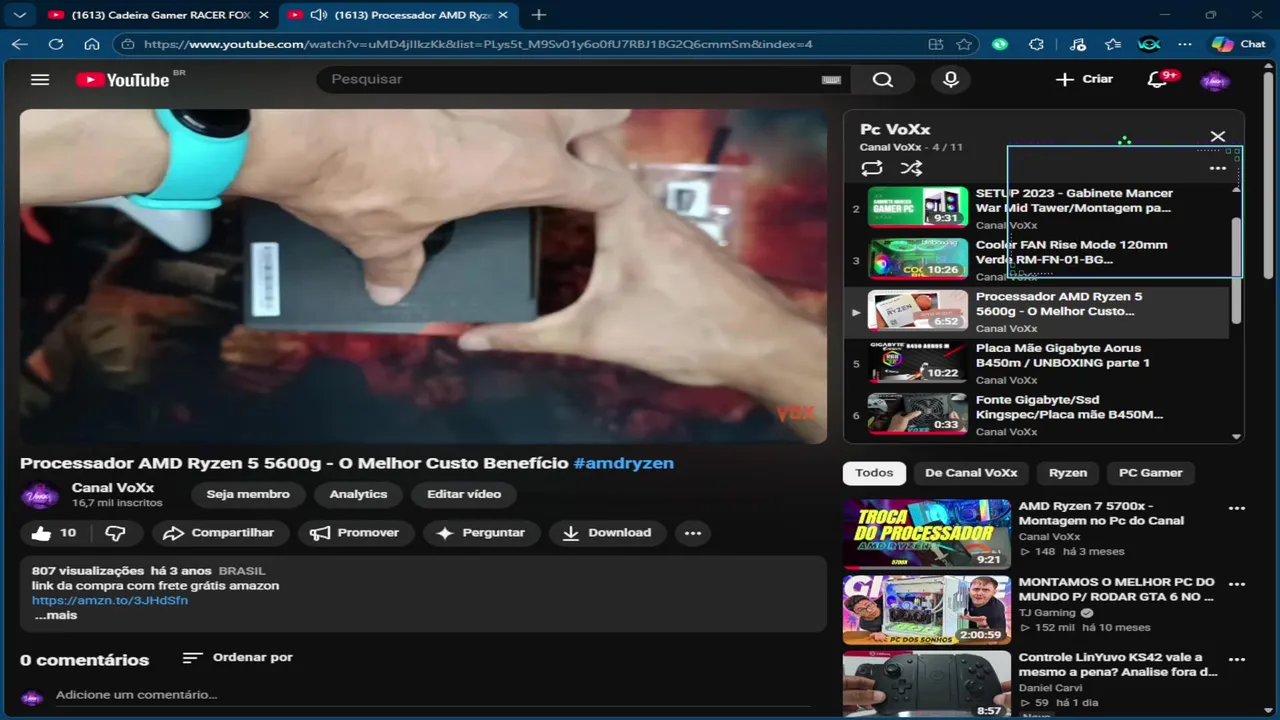Click the #amdryzen hashtag link
1280x720 pixels.
tap(623, 463)
